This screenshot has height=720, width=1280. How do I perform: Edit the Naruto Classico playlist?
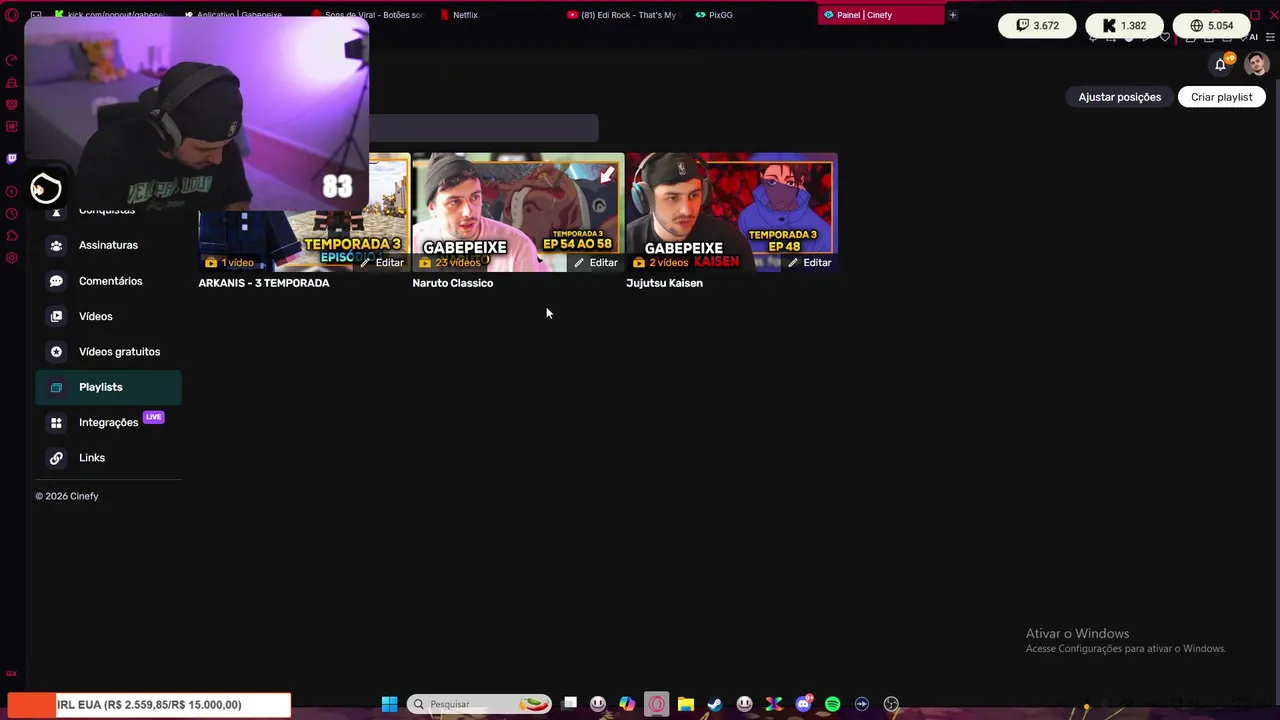coord(596,262)
